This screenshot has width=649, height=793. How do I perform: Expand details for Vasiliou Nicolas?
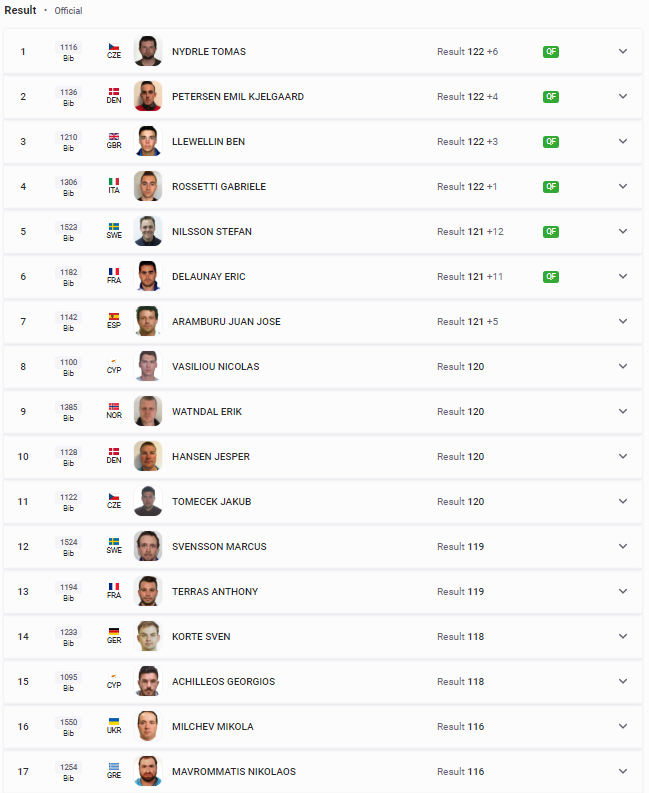coord(623,366)
